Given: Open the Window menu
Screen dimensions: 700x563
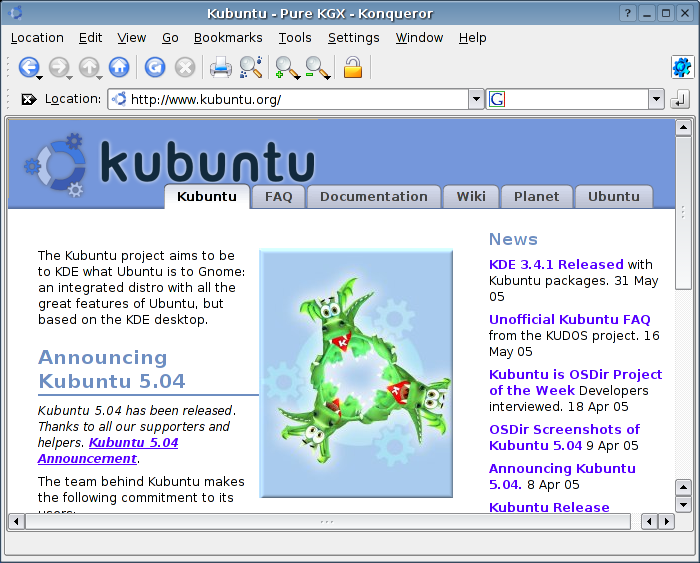Looking at the screenshot, I should click(x=419, y=38).
